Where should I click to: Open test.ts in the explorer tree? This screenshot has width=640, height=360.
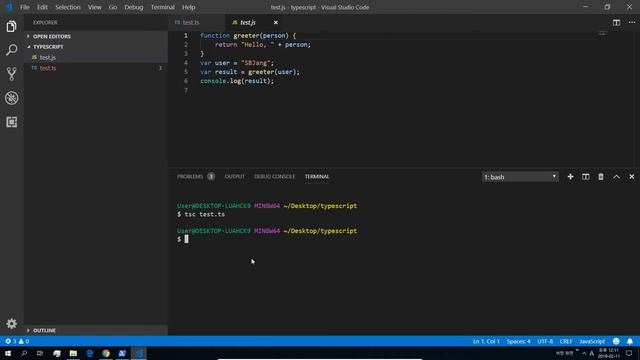96,68
